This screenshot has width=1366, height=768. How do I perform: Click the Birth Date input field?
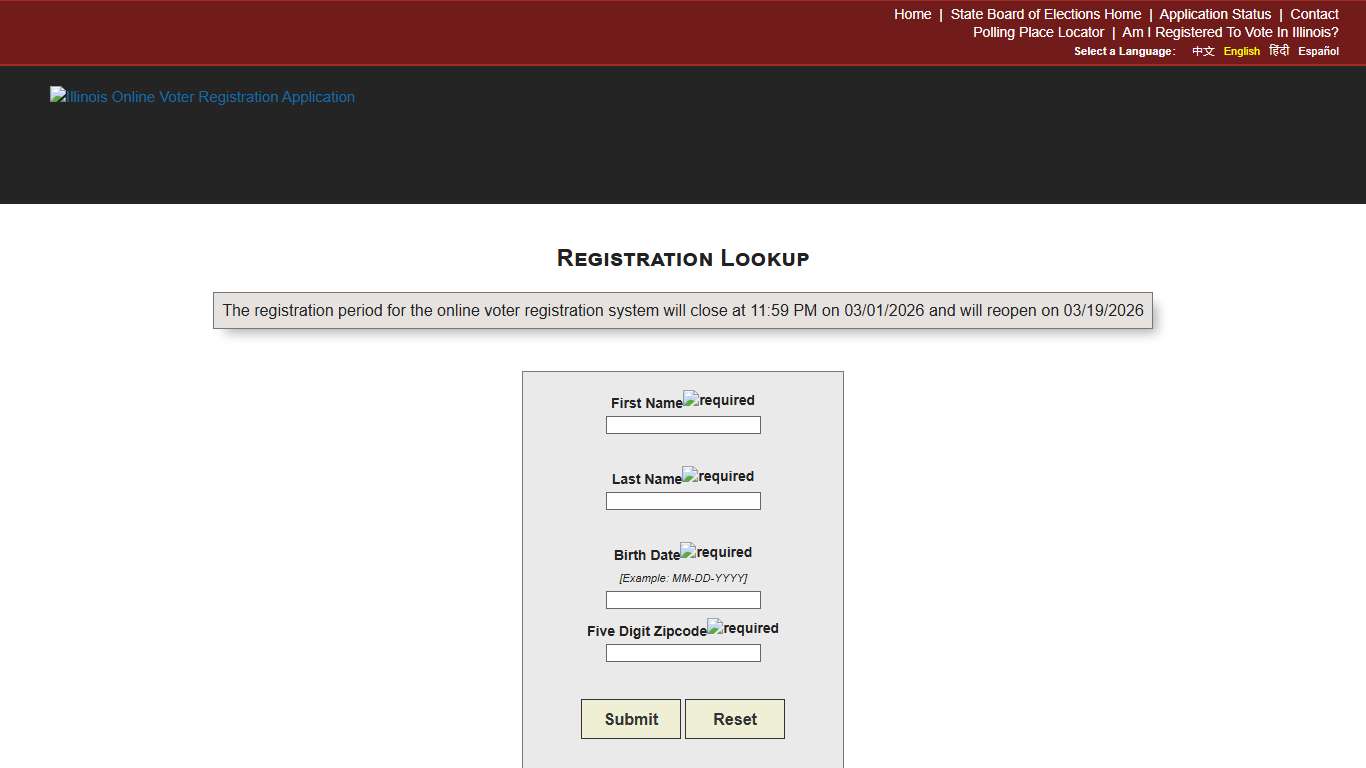coord(683,599)
